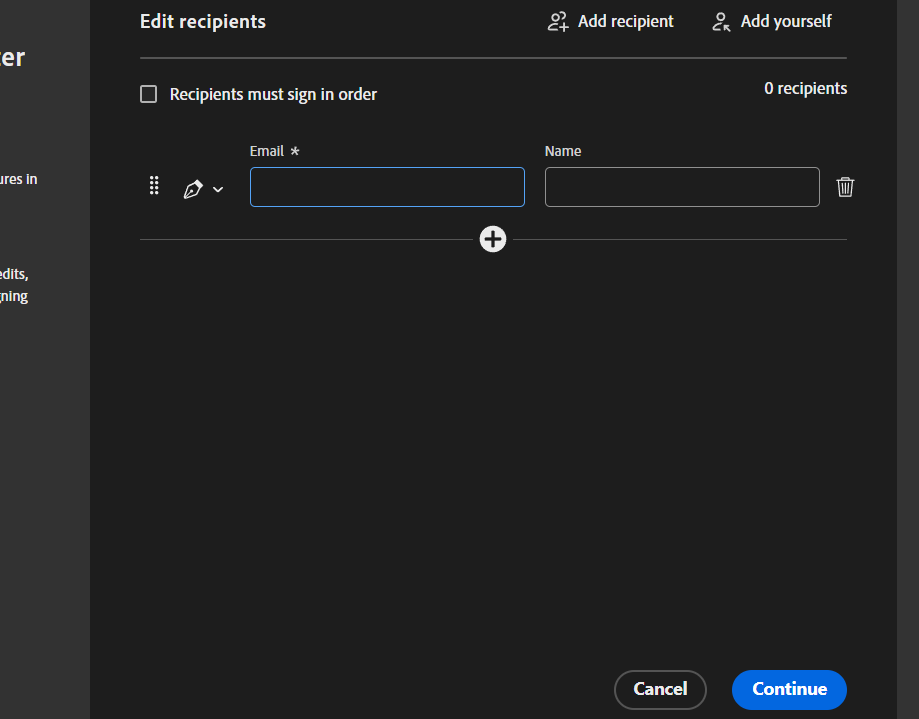Click inside the Name field
The image size is (919, 719).
[681, 187]
